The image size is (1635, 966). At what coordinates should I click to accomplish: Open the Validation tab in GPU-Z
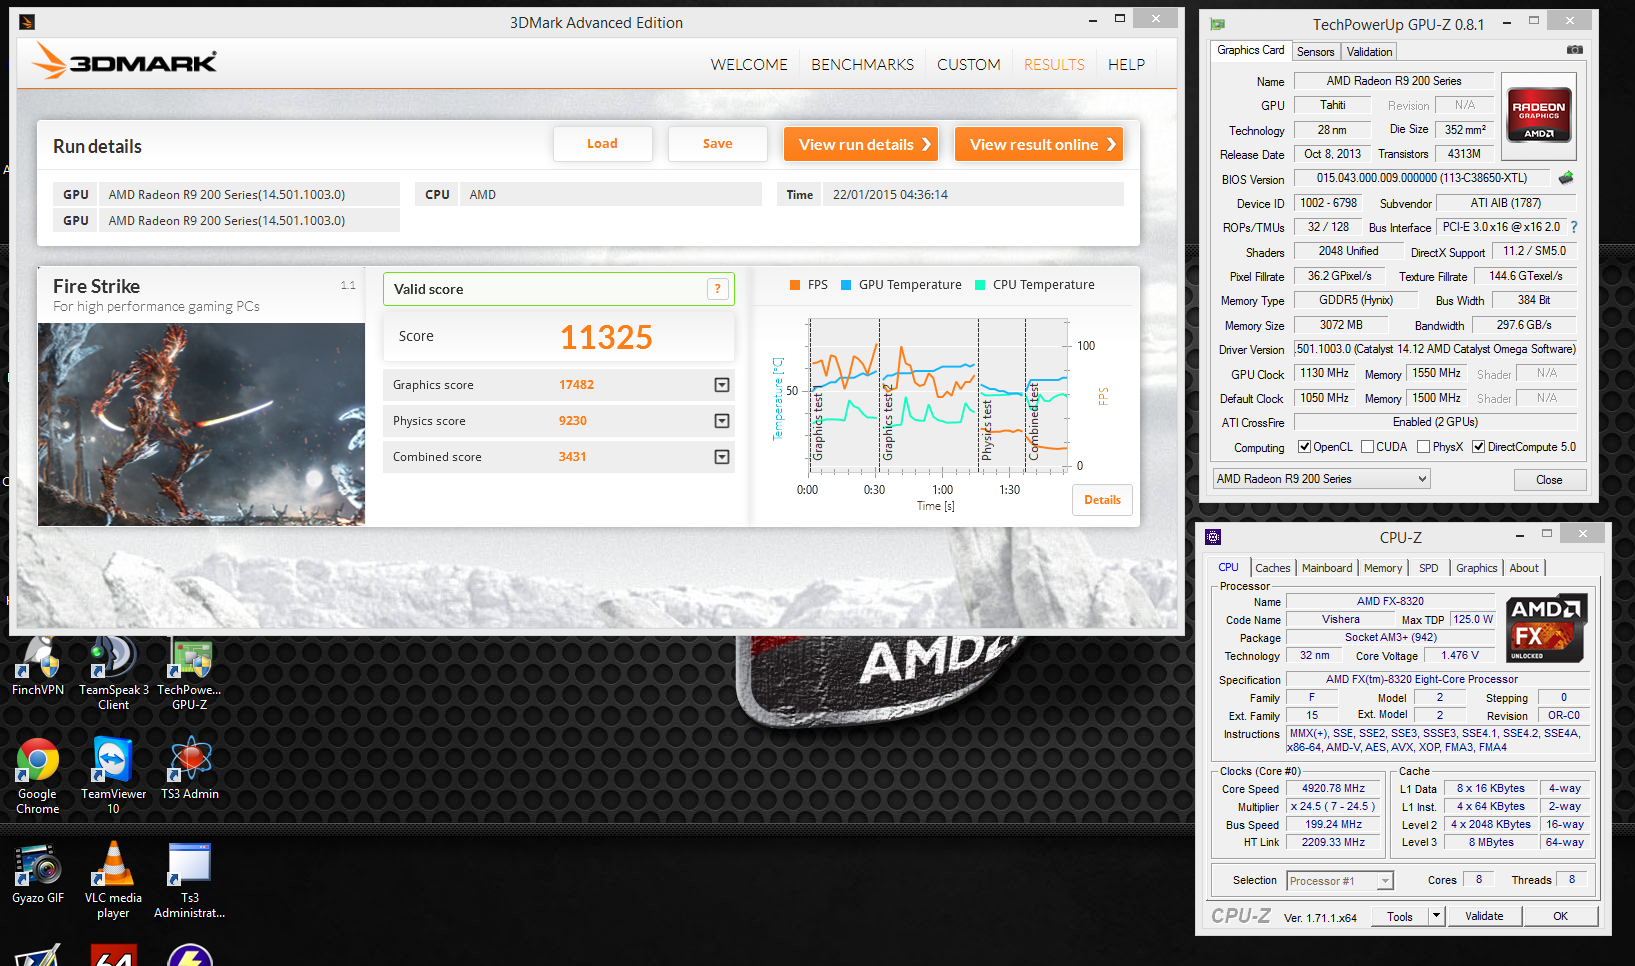coord(1369,52)
